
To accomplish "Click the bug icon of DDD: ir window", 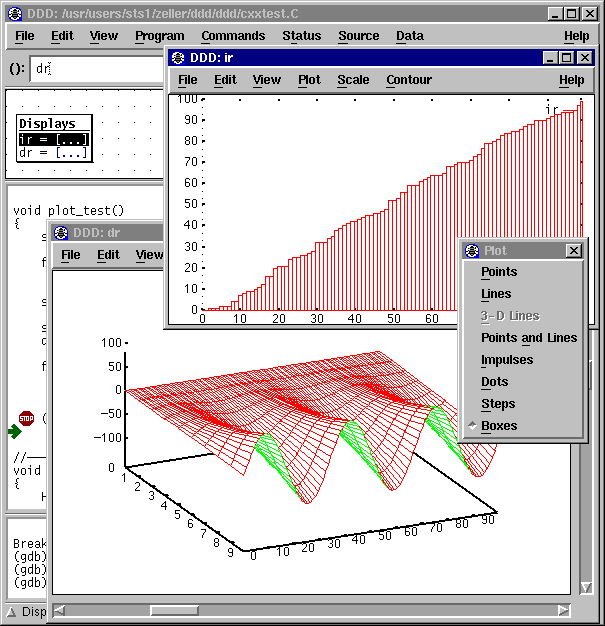I will [x=178, y=58].
